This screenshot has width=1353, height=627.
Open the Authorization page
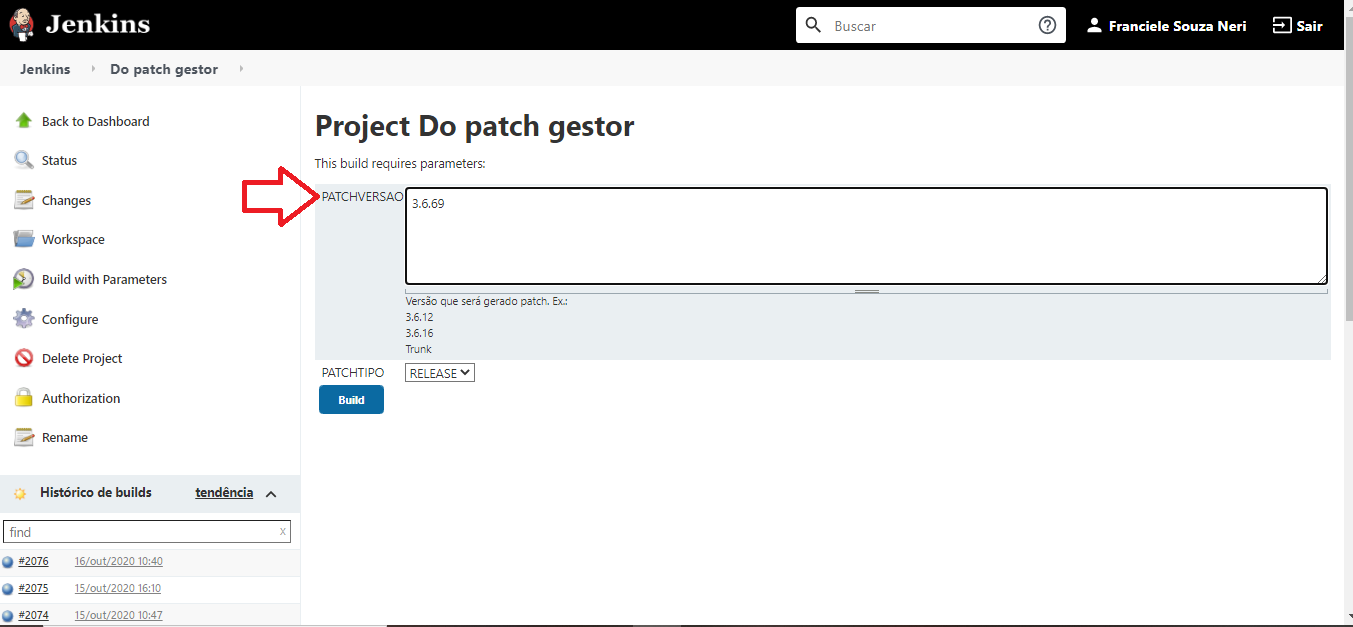(81, 398)
